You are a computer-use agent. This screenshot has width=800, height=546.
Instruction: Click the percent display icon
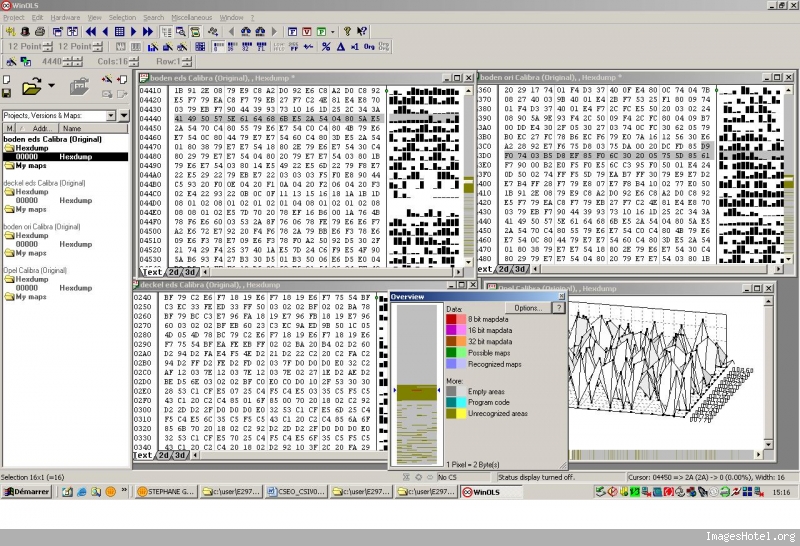(x=326, y=46)
